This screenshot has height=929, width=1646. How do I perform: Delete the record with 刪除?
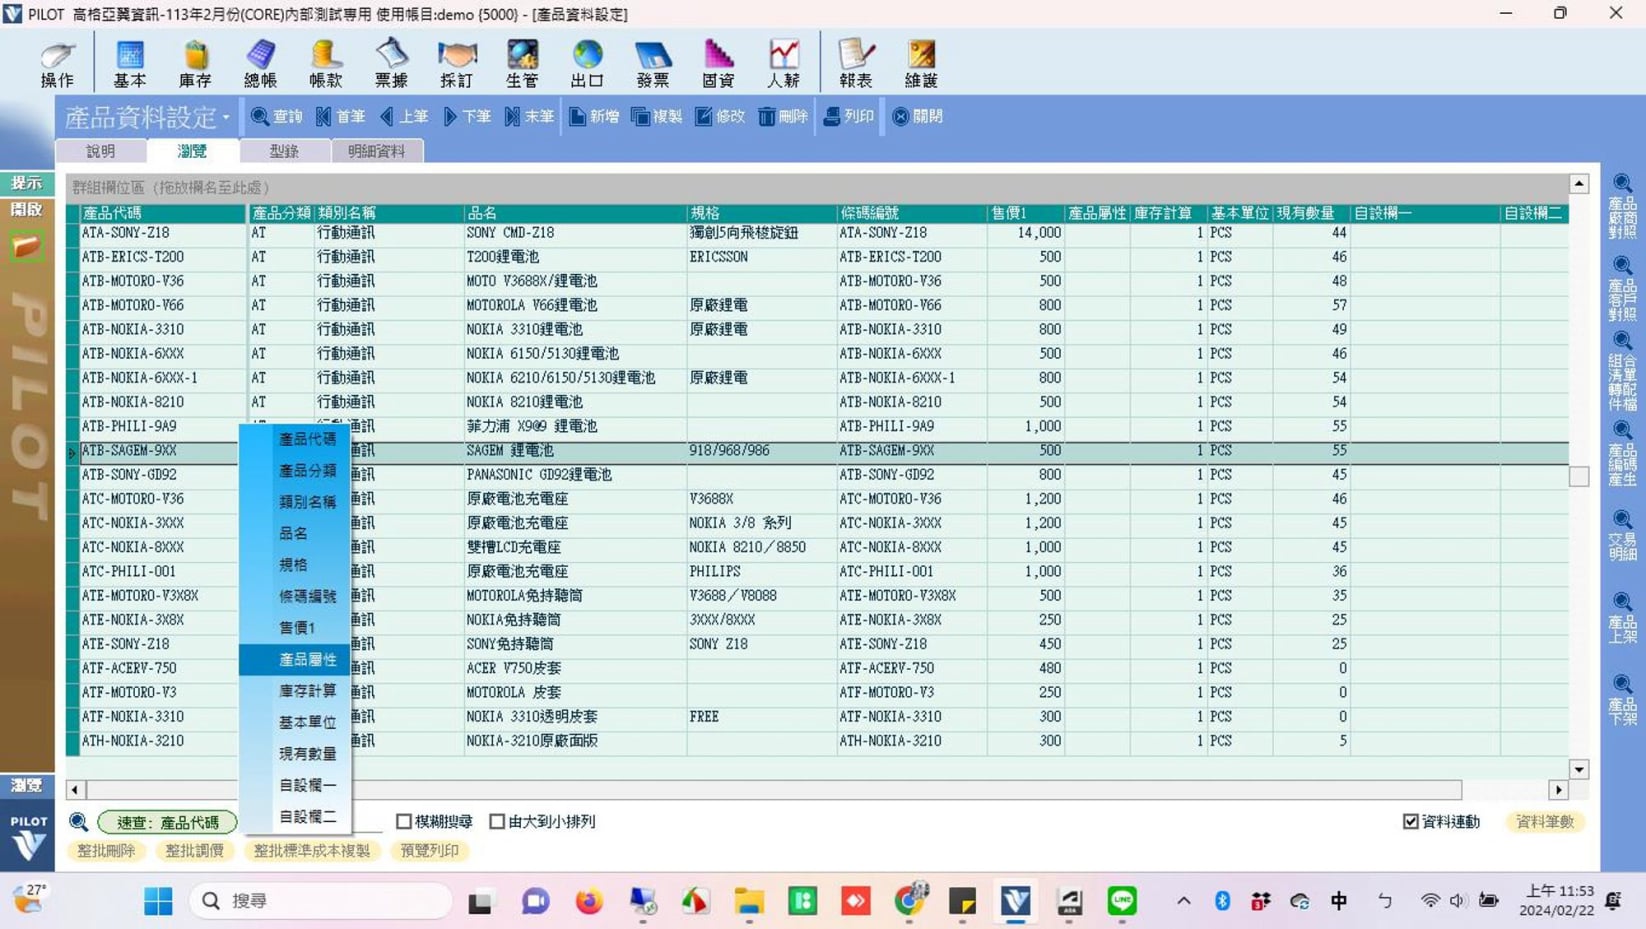coord(783,117)
